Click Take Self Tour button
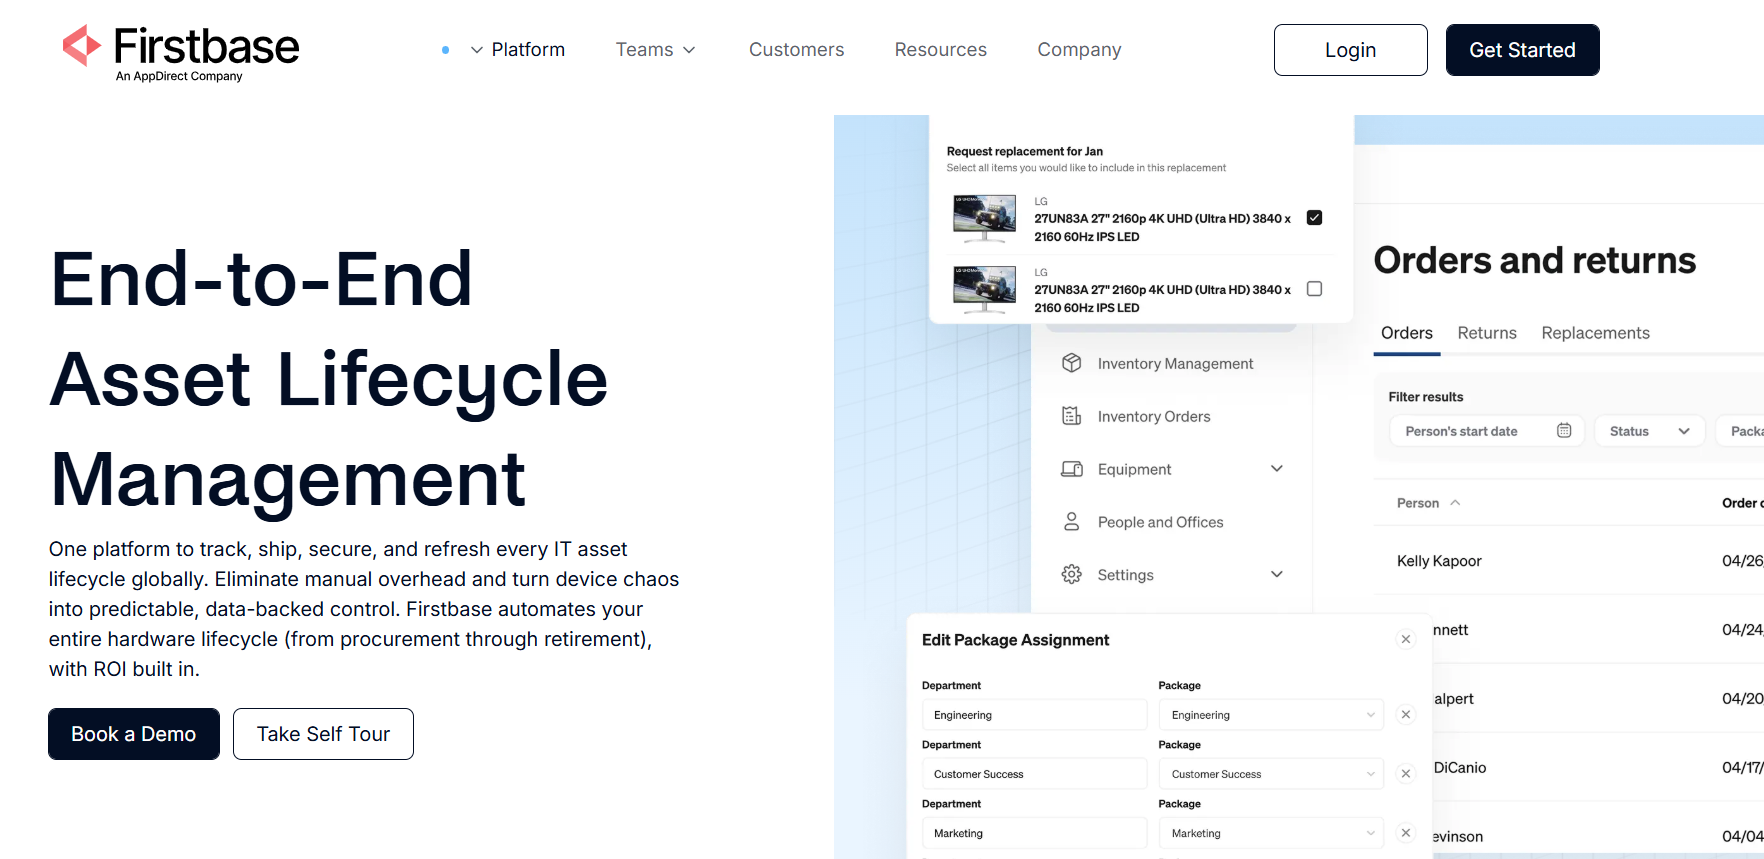The width and height of the screenshot is (1764, 859). (x=323, y=734)
